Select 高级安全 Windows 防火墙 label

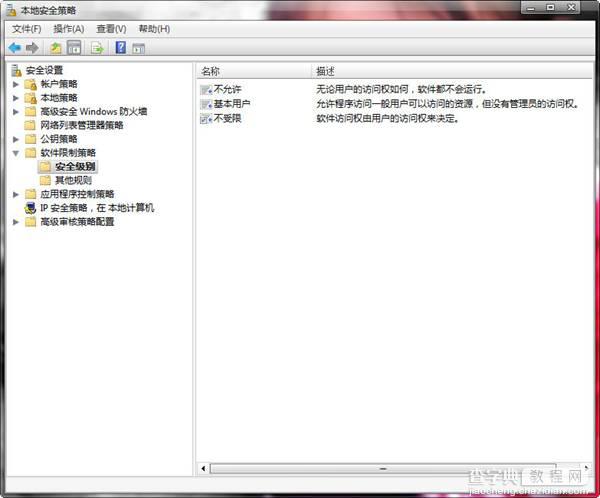click(94, 111)
